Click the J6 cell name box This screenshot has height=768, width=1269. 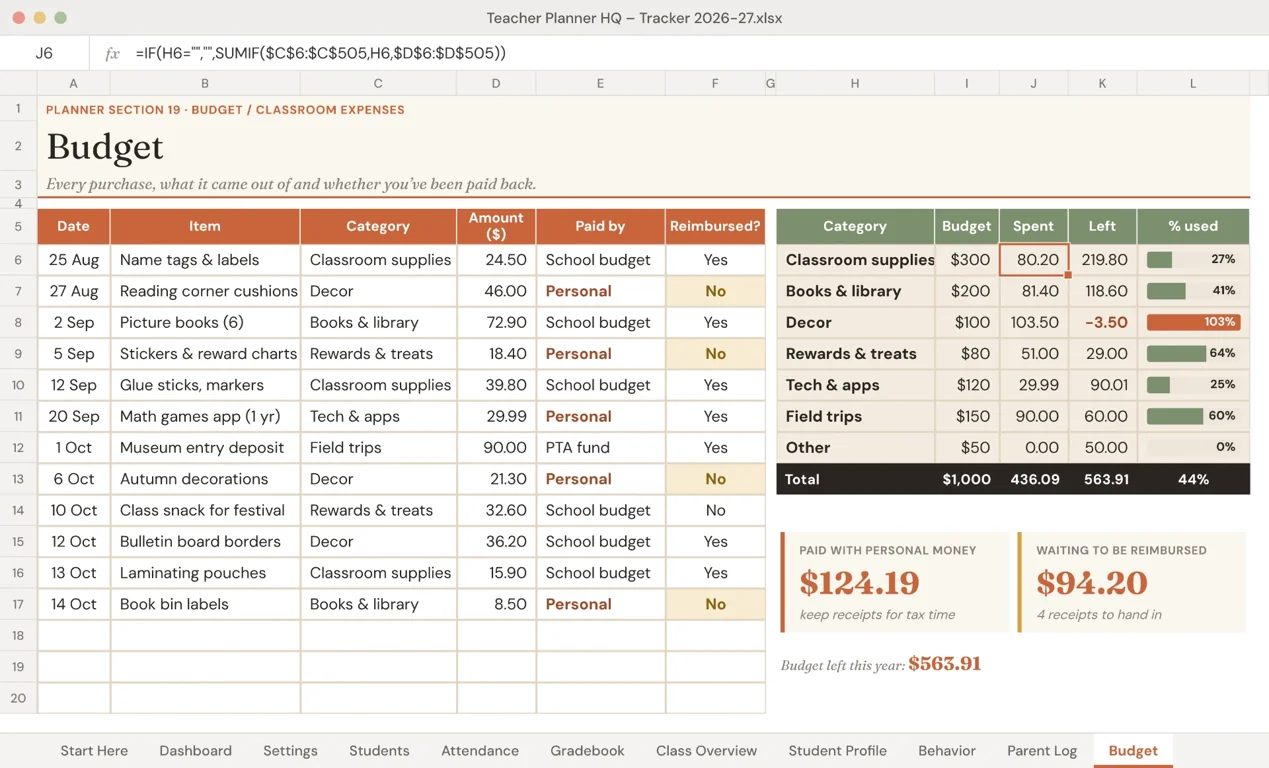[44, 53]
